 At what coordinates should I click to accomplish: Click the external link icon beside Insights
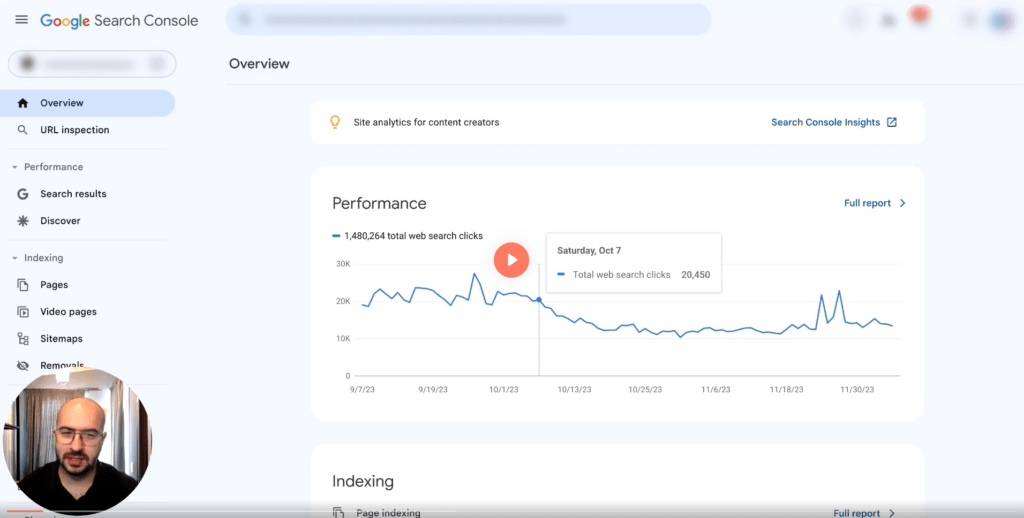[x=891, y=122]
